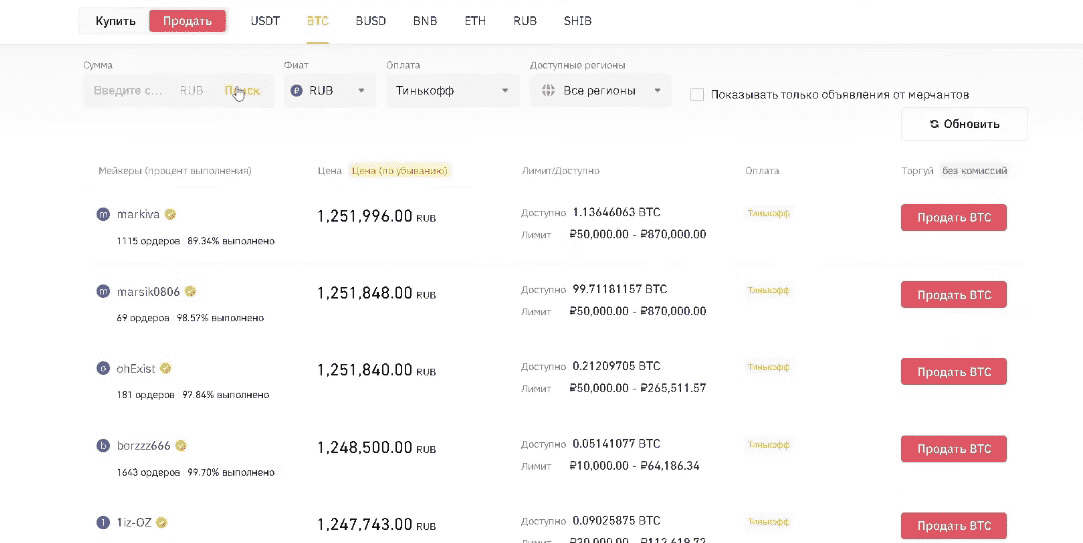Sell BTC to 1iz-OZ
This screenshot has height=543, width=1083.
tap(953, 526)
